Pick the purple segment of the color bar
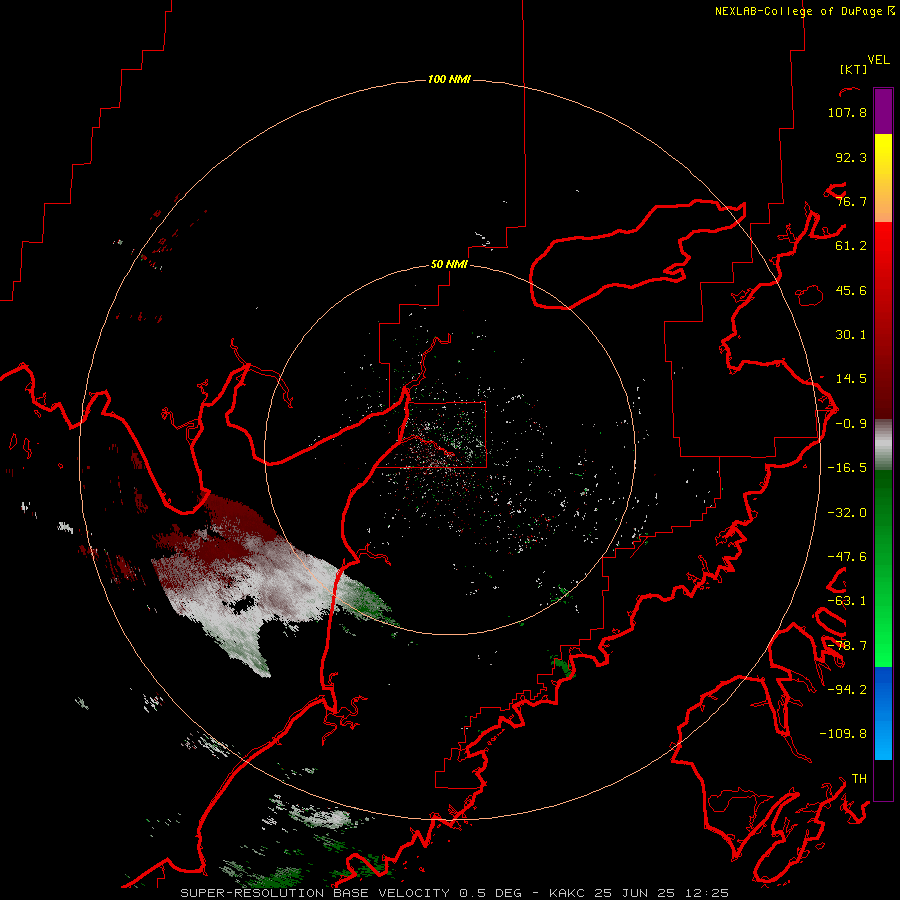This screenshot has width=900, height=900. pos(883,111)
